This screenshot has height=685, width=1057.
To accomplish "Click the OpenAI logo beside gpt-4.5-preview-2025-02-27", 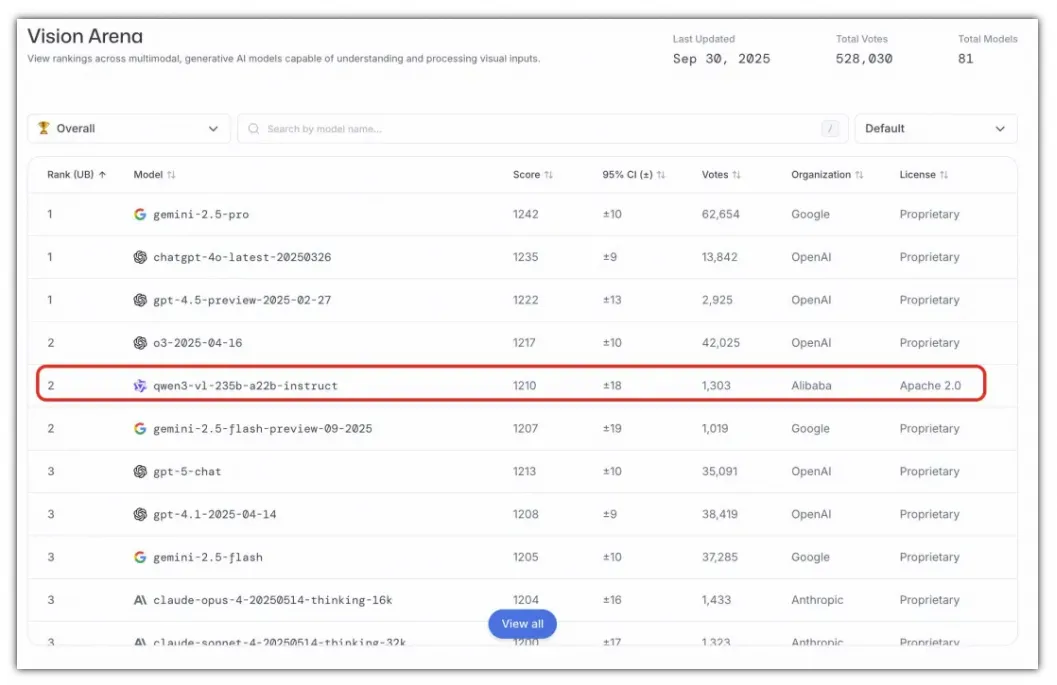I will pyautogui.click(x=140, y=300).
